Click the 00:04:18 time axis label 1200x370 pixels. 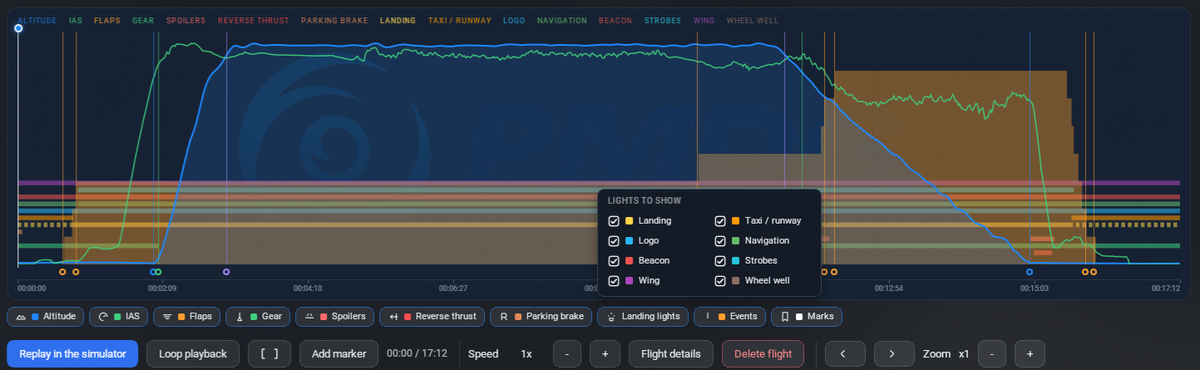click(x=307, y=288)
